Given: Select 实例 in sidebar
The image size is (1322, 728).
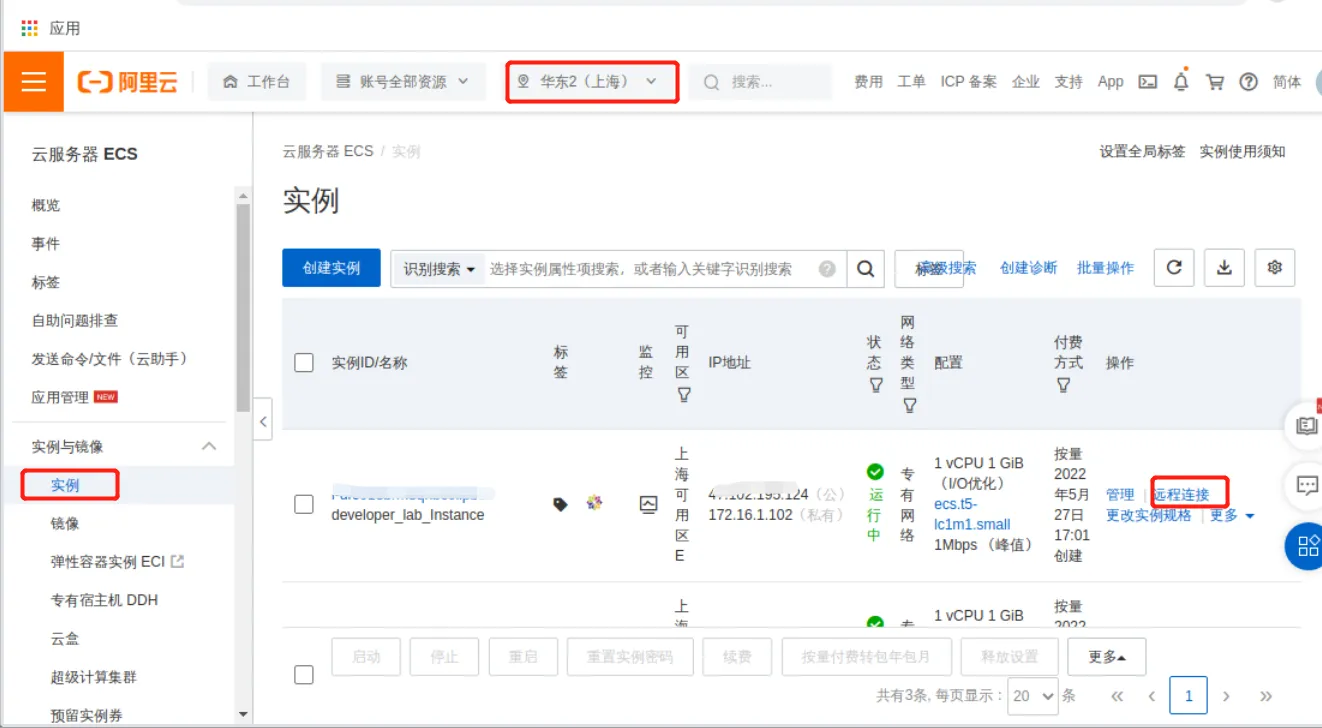Looking at the screenshot, I should point(66,485).
